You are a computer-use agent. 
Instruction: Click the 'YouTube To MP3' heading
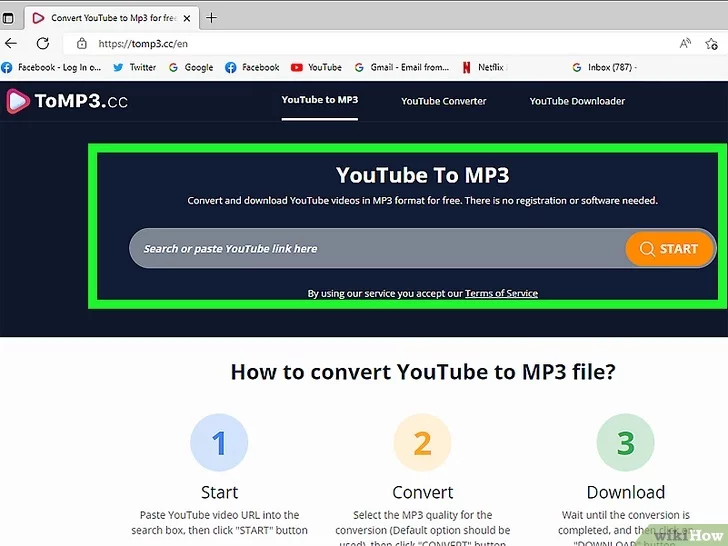(x=422, y=176)
